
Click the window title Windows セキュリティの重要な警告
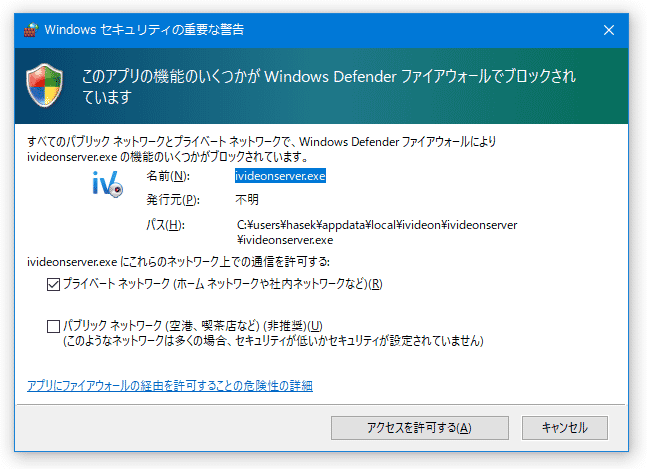point(144,30)
